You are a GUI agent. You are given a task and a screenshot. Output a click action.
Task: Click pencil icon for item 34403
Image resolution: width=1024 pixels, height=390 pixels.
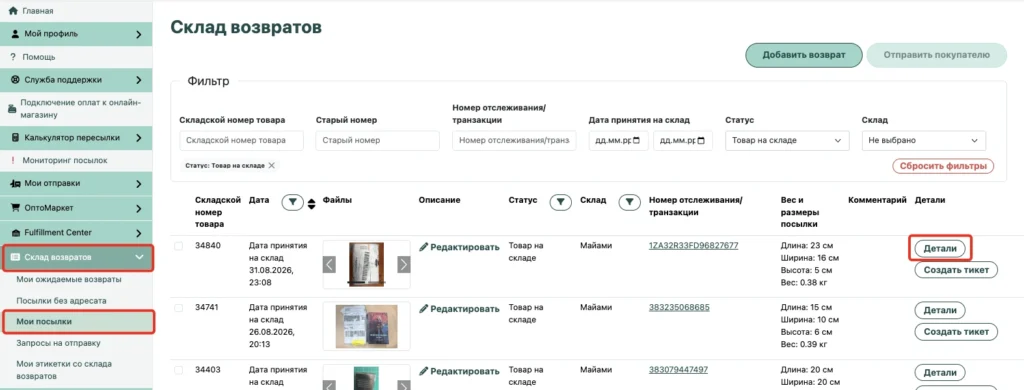[423, 370]
